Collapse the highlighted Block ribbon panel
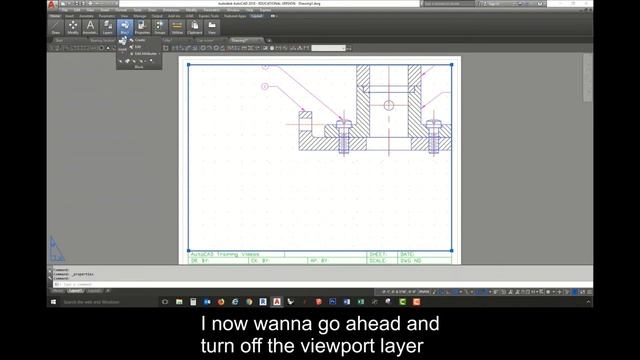Viewport: 640px width, 360px height. pyautogui.click(x=124, y=27)
